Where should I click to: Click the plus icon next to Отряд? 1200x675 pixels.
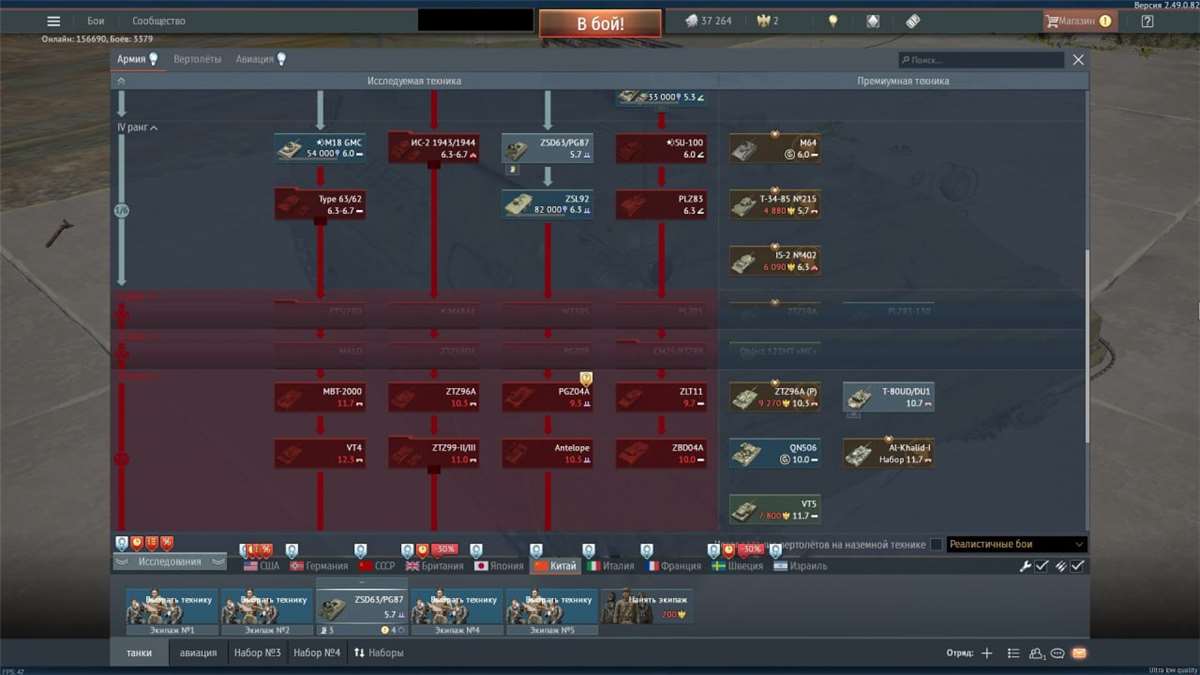(x=988, y=653)
